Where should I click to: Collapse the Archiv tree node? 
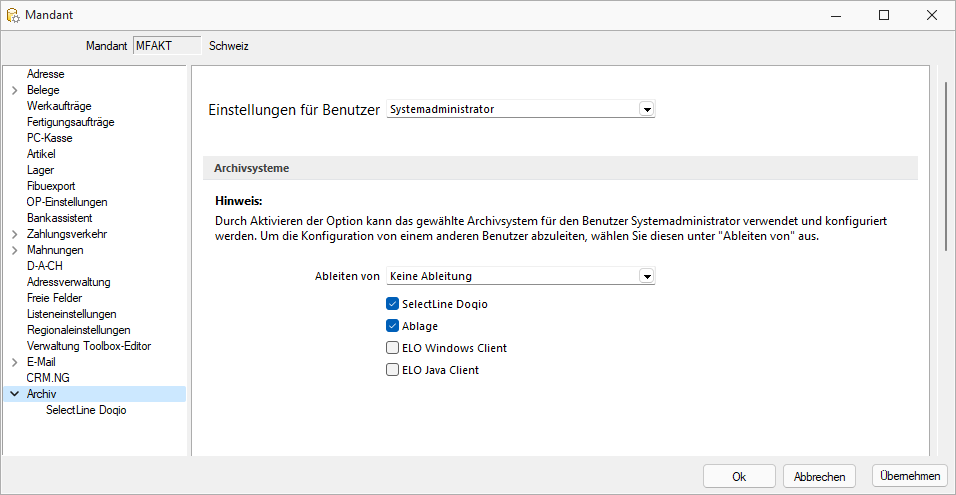pyautogui.click(x=15, y=394)
